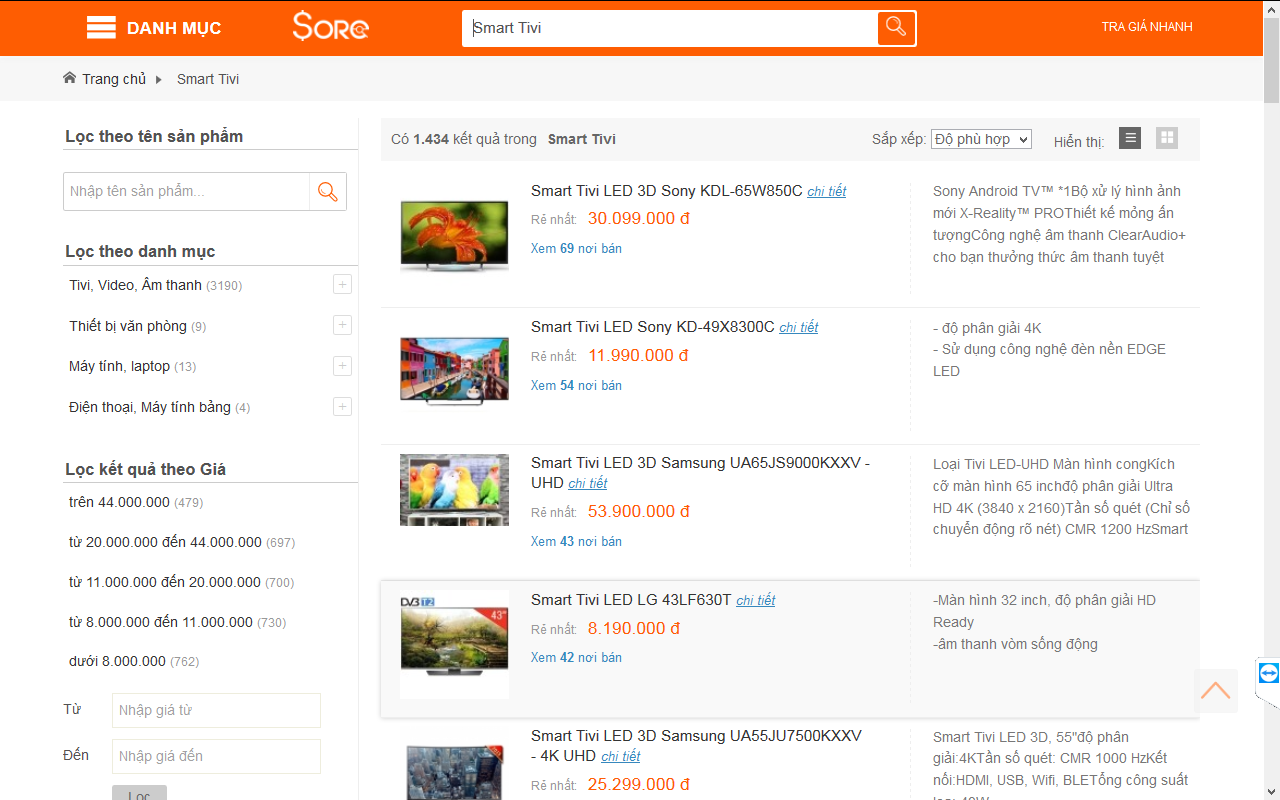This screenshot has width=1280, height=800.
Task: Open Sony KDL-65W850C product thumbnail
Action: pos(454,236)
